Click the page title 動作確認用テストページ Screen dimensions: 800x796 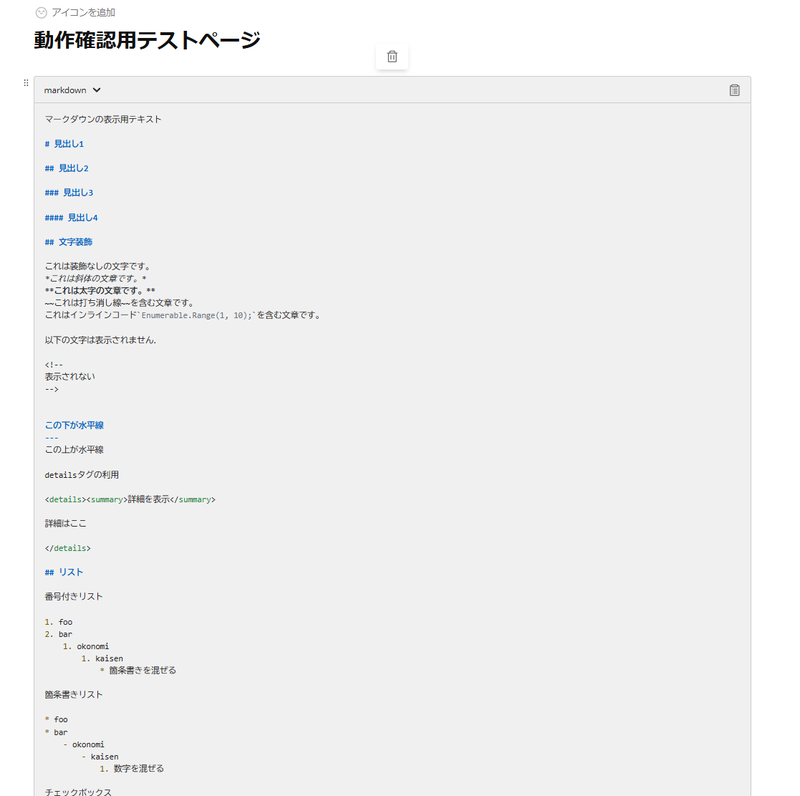pyautogui.click(x=147, y=40)
